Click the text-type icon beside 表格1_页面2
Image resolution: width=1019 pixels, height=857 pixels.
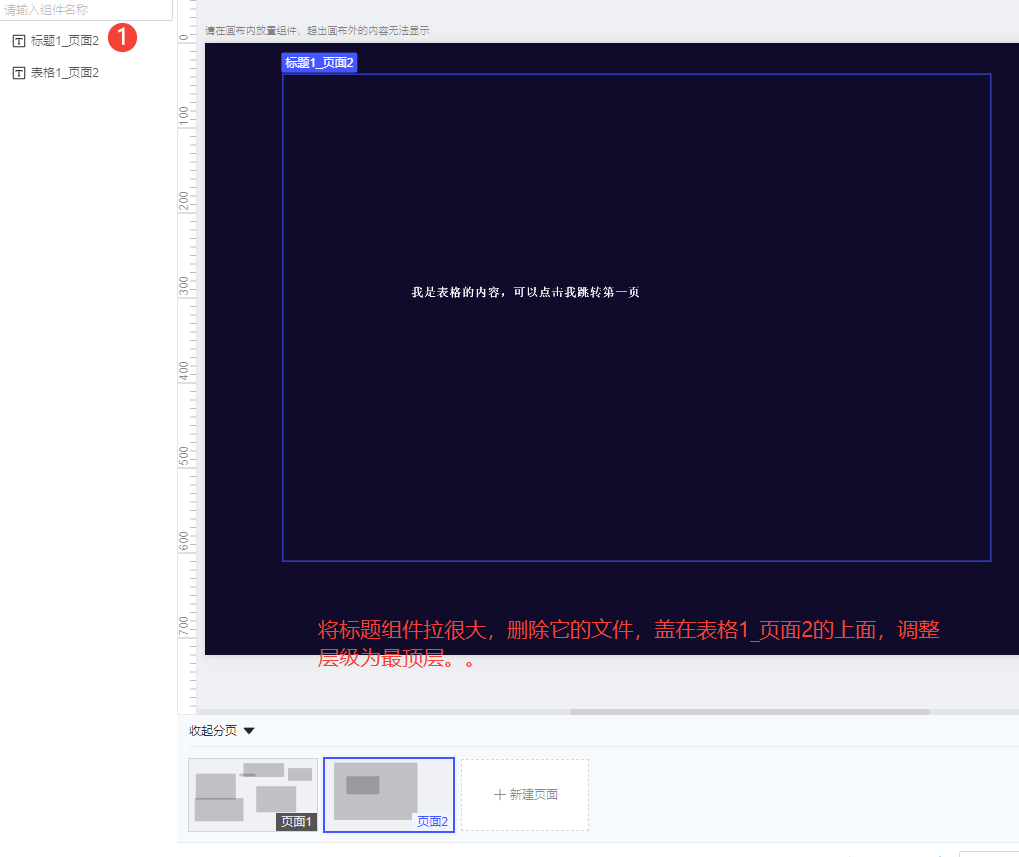(x=18, y=73)
